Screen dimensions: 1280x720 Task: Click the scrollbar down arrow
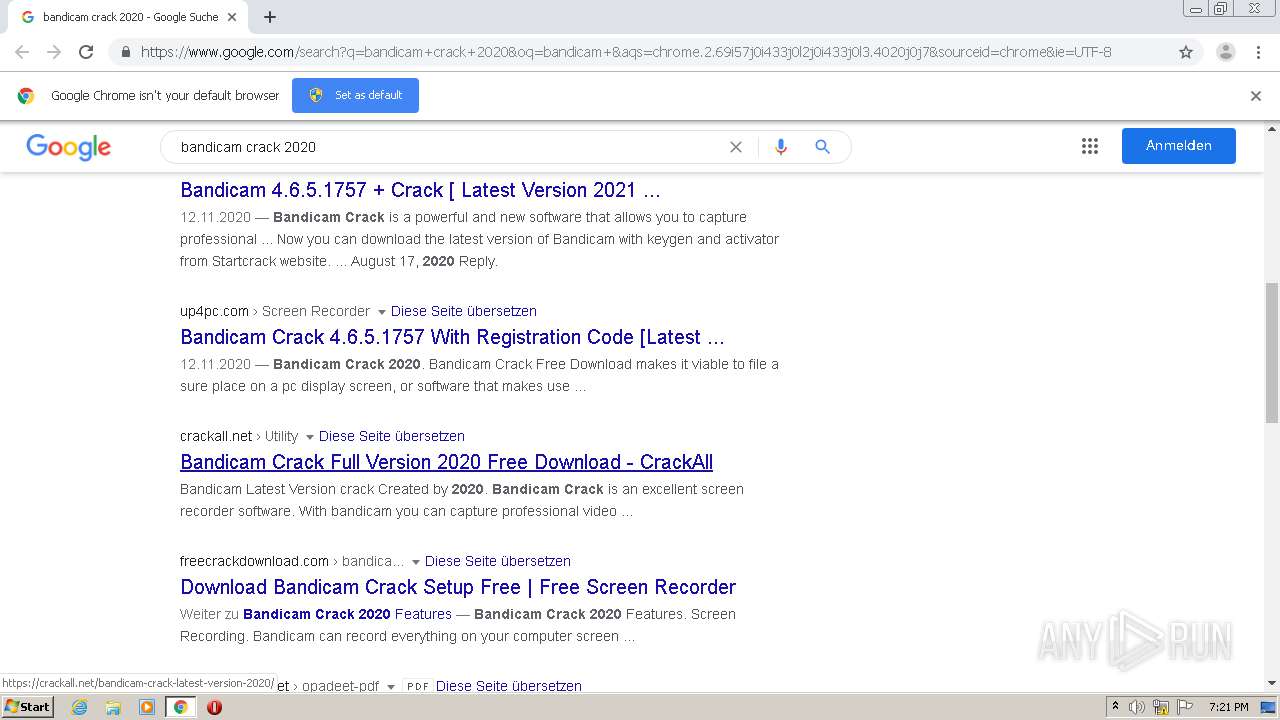tap(1272, 684)
